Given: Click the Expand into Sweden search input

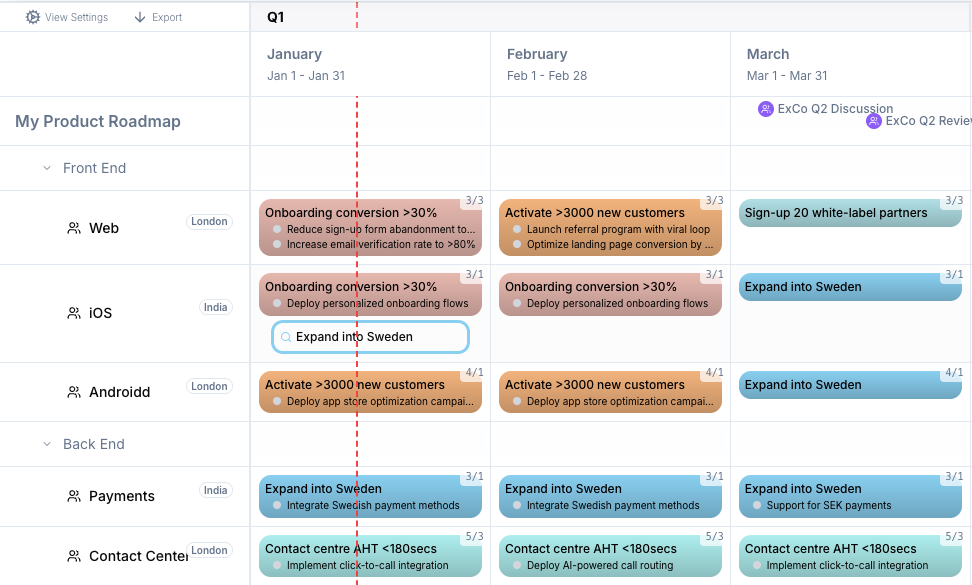Looking at the screenshot, I should click(x=370, y=337).
